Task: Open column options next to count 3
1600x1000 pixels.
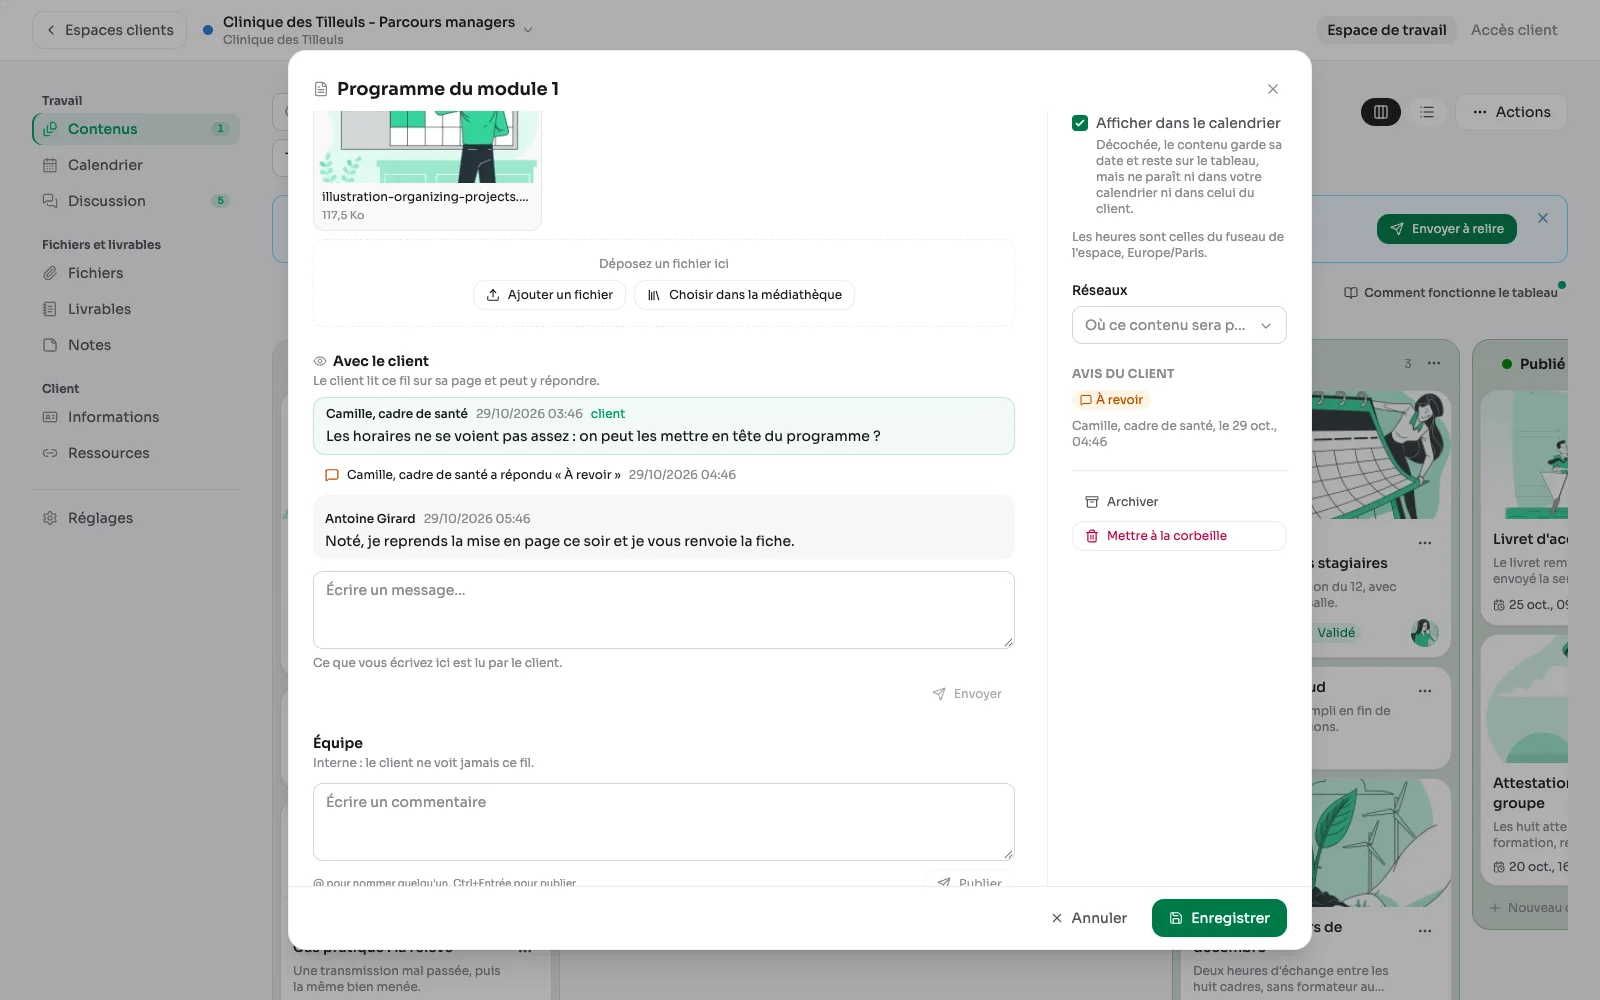Action: point(1434,363)
